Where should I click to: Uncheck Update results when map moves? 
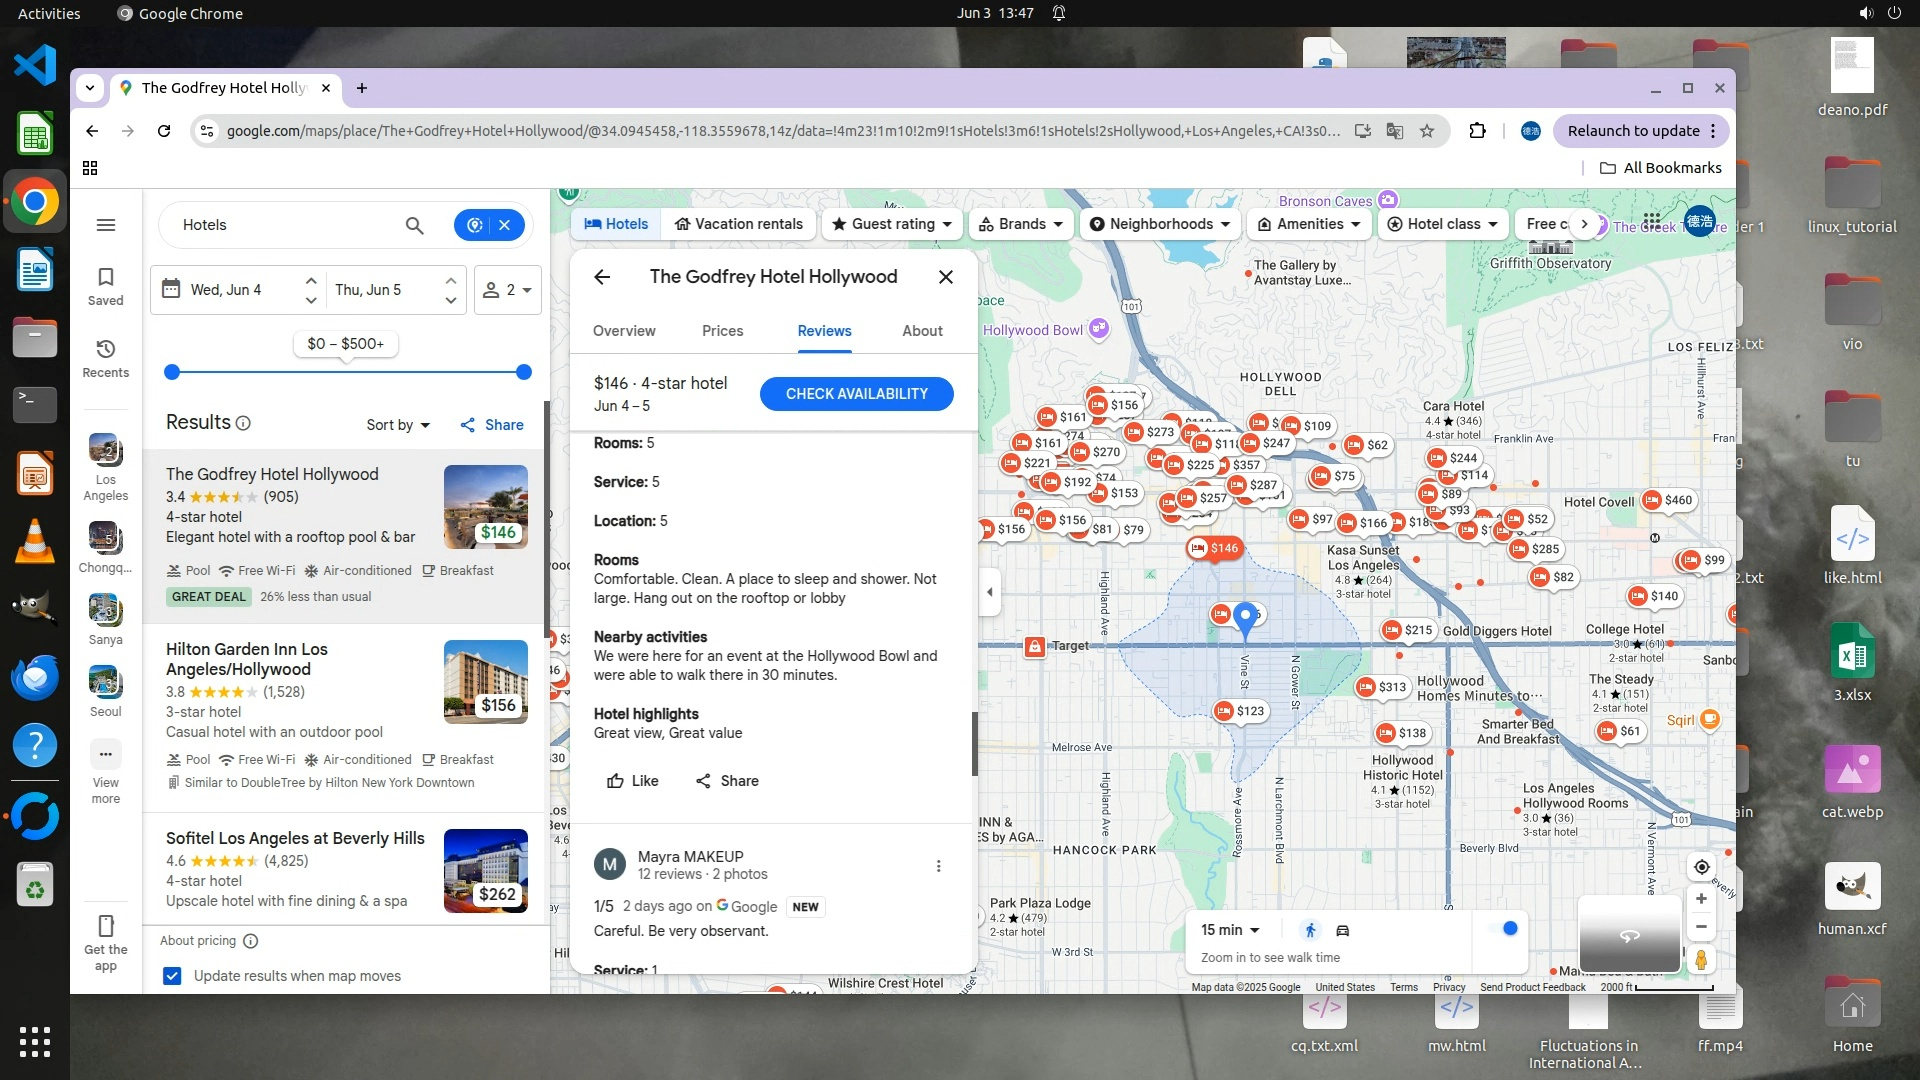[172, 976]
